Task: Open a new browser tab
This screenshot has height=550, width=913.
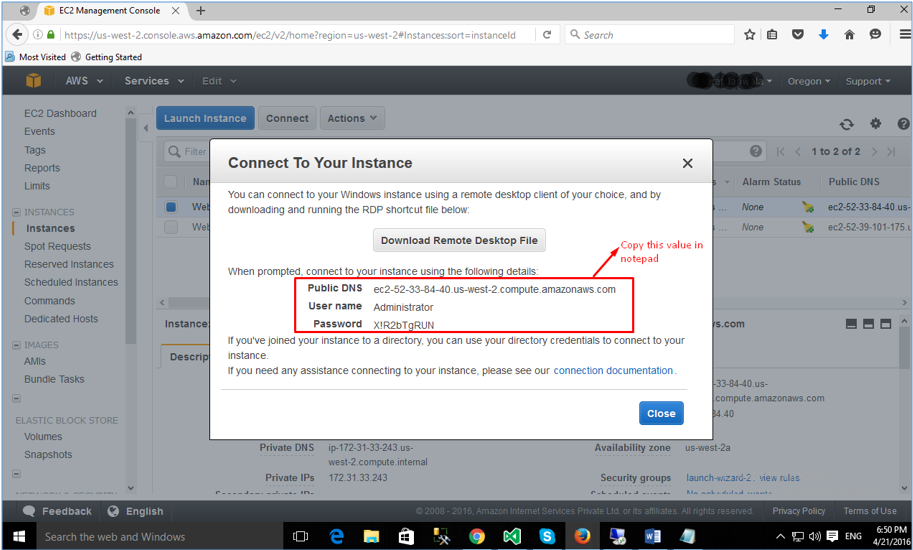Action: click(200, 10)
